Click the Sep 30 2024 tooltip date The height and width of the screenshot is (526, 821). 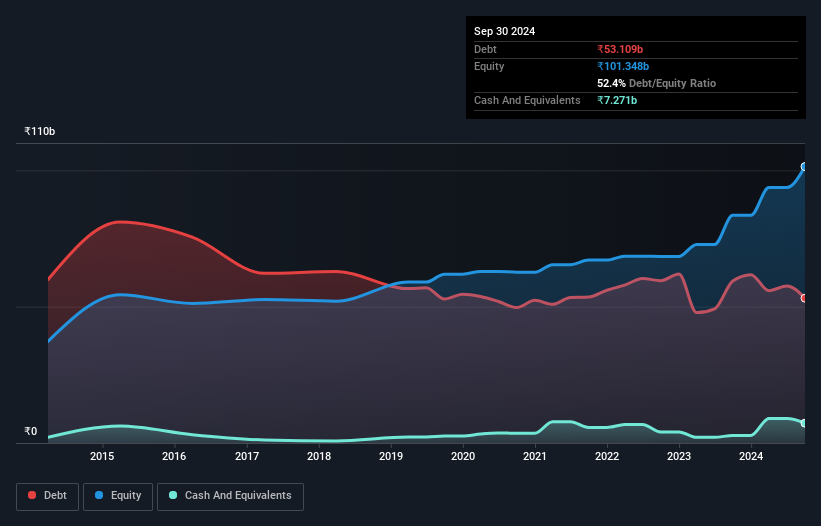point(504,31)
